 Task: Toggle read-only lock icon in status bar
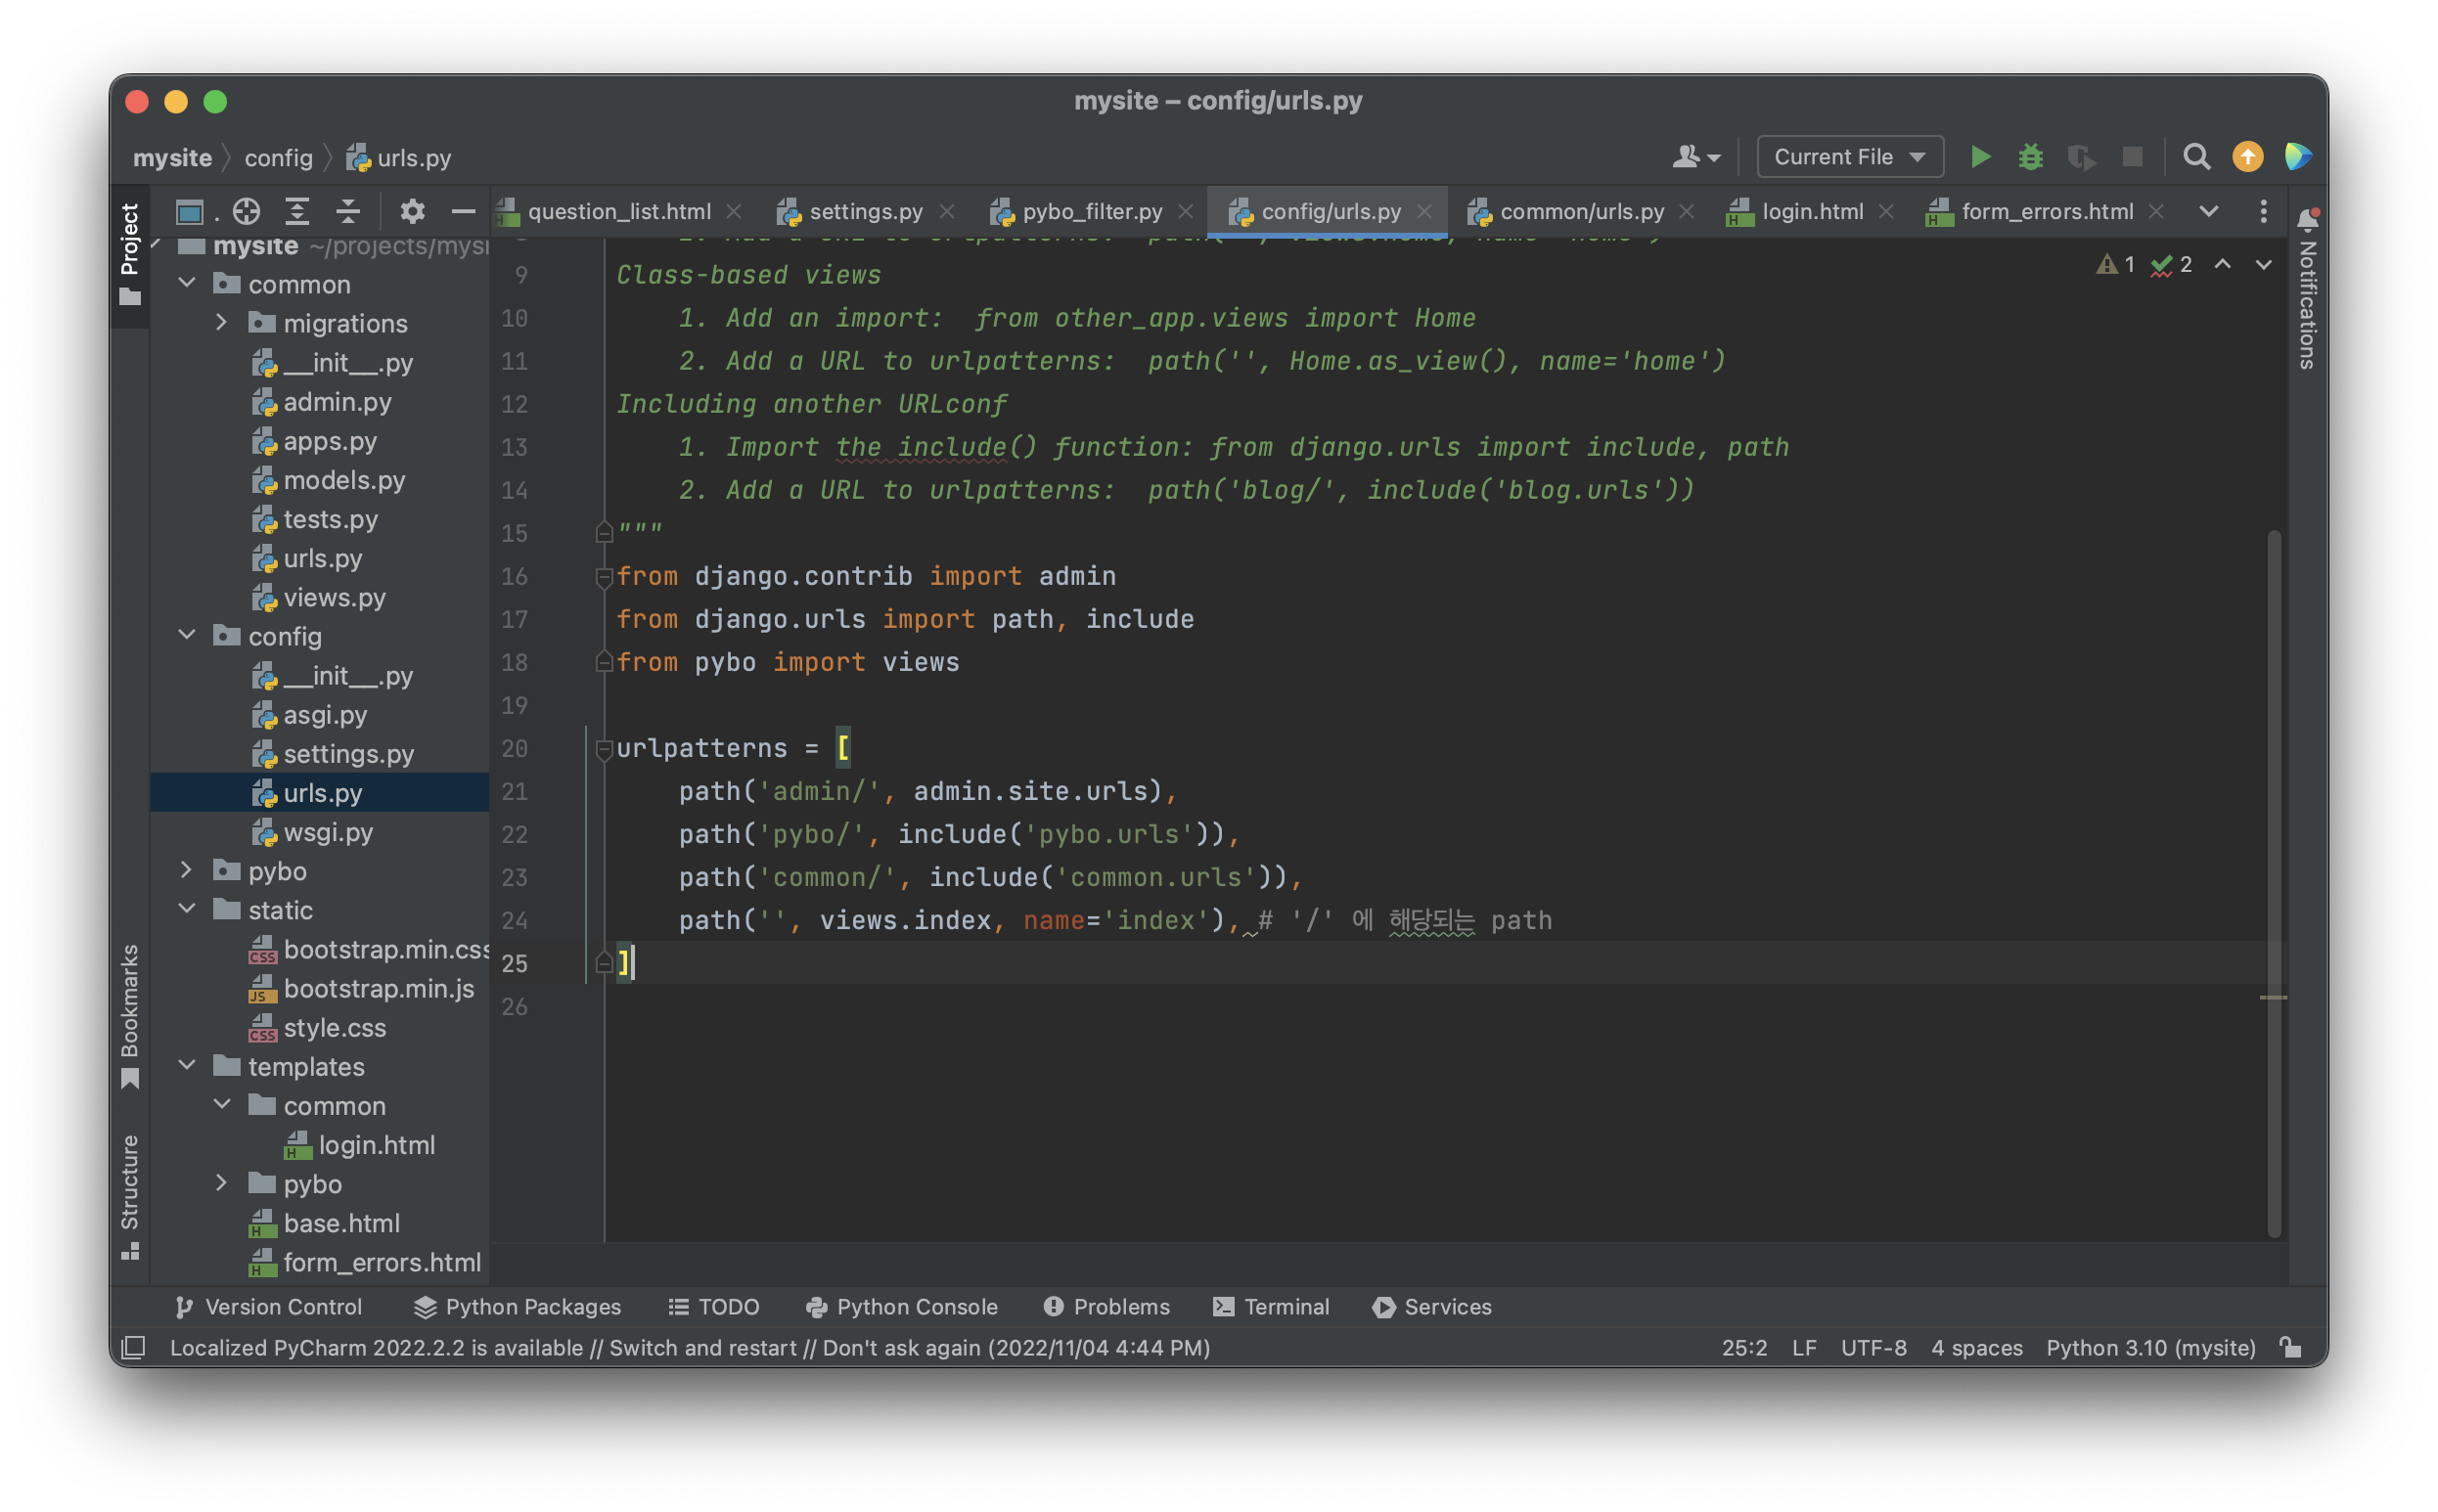2291,1347
